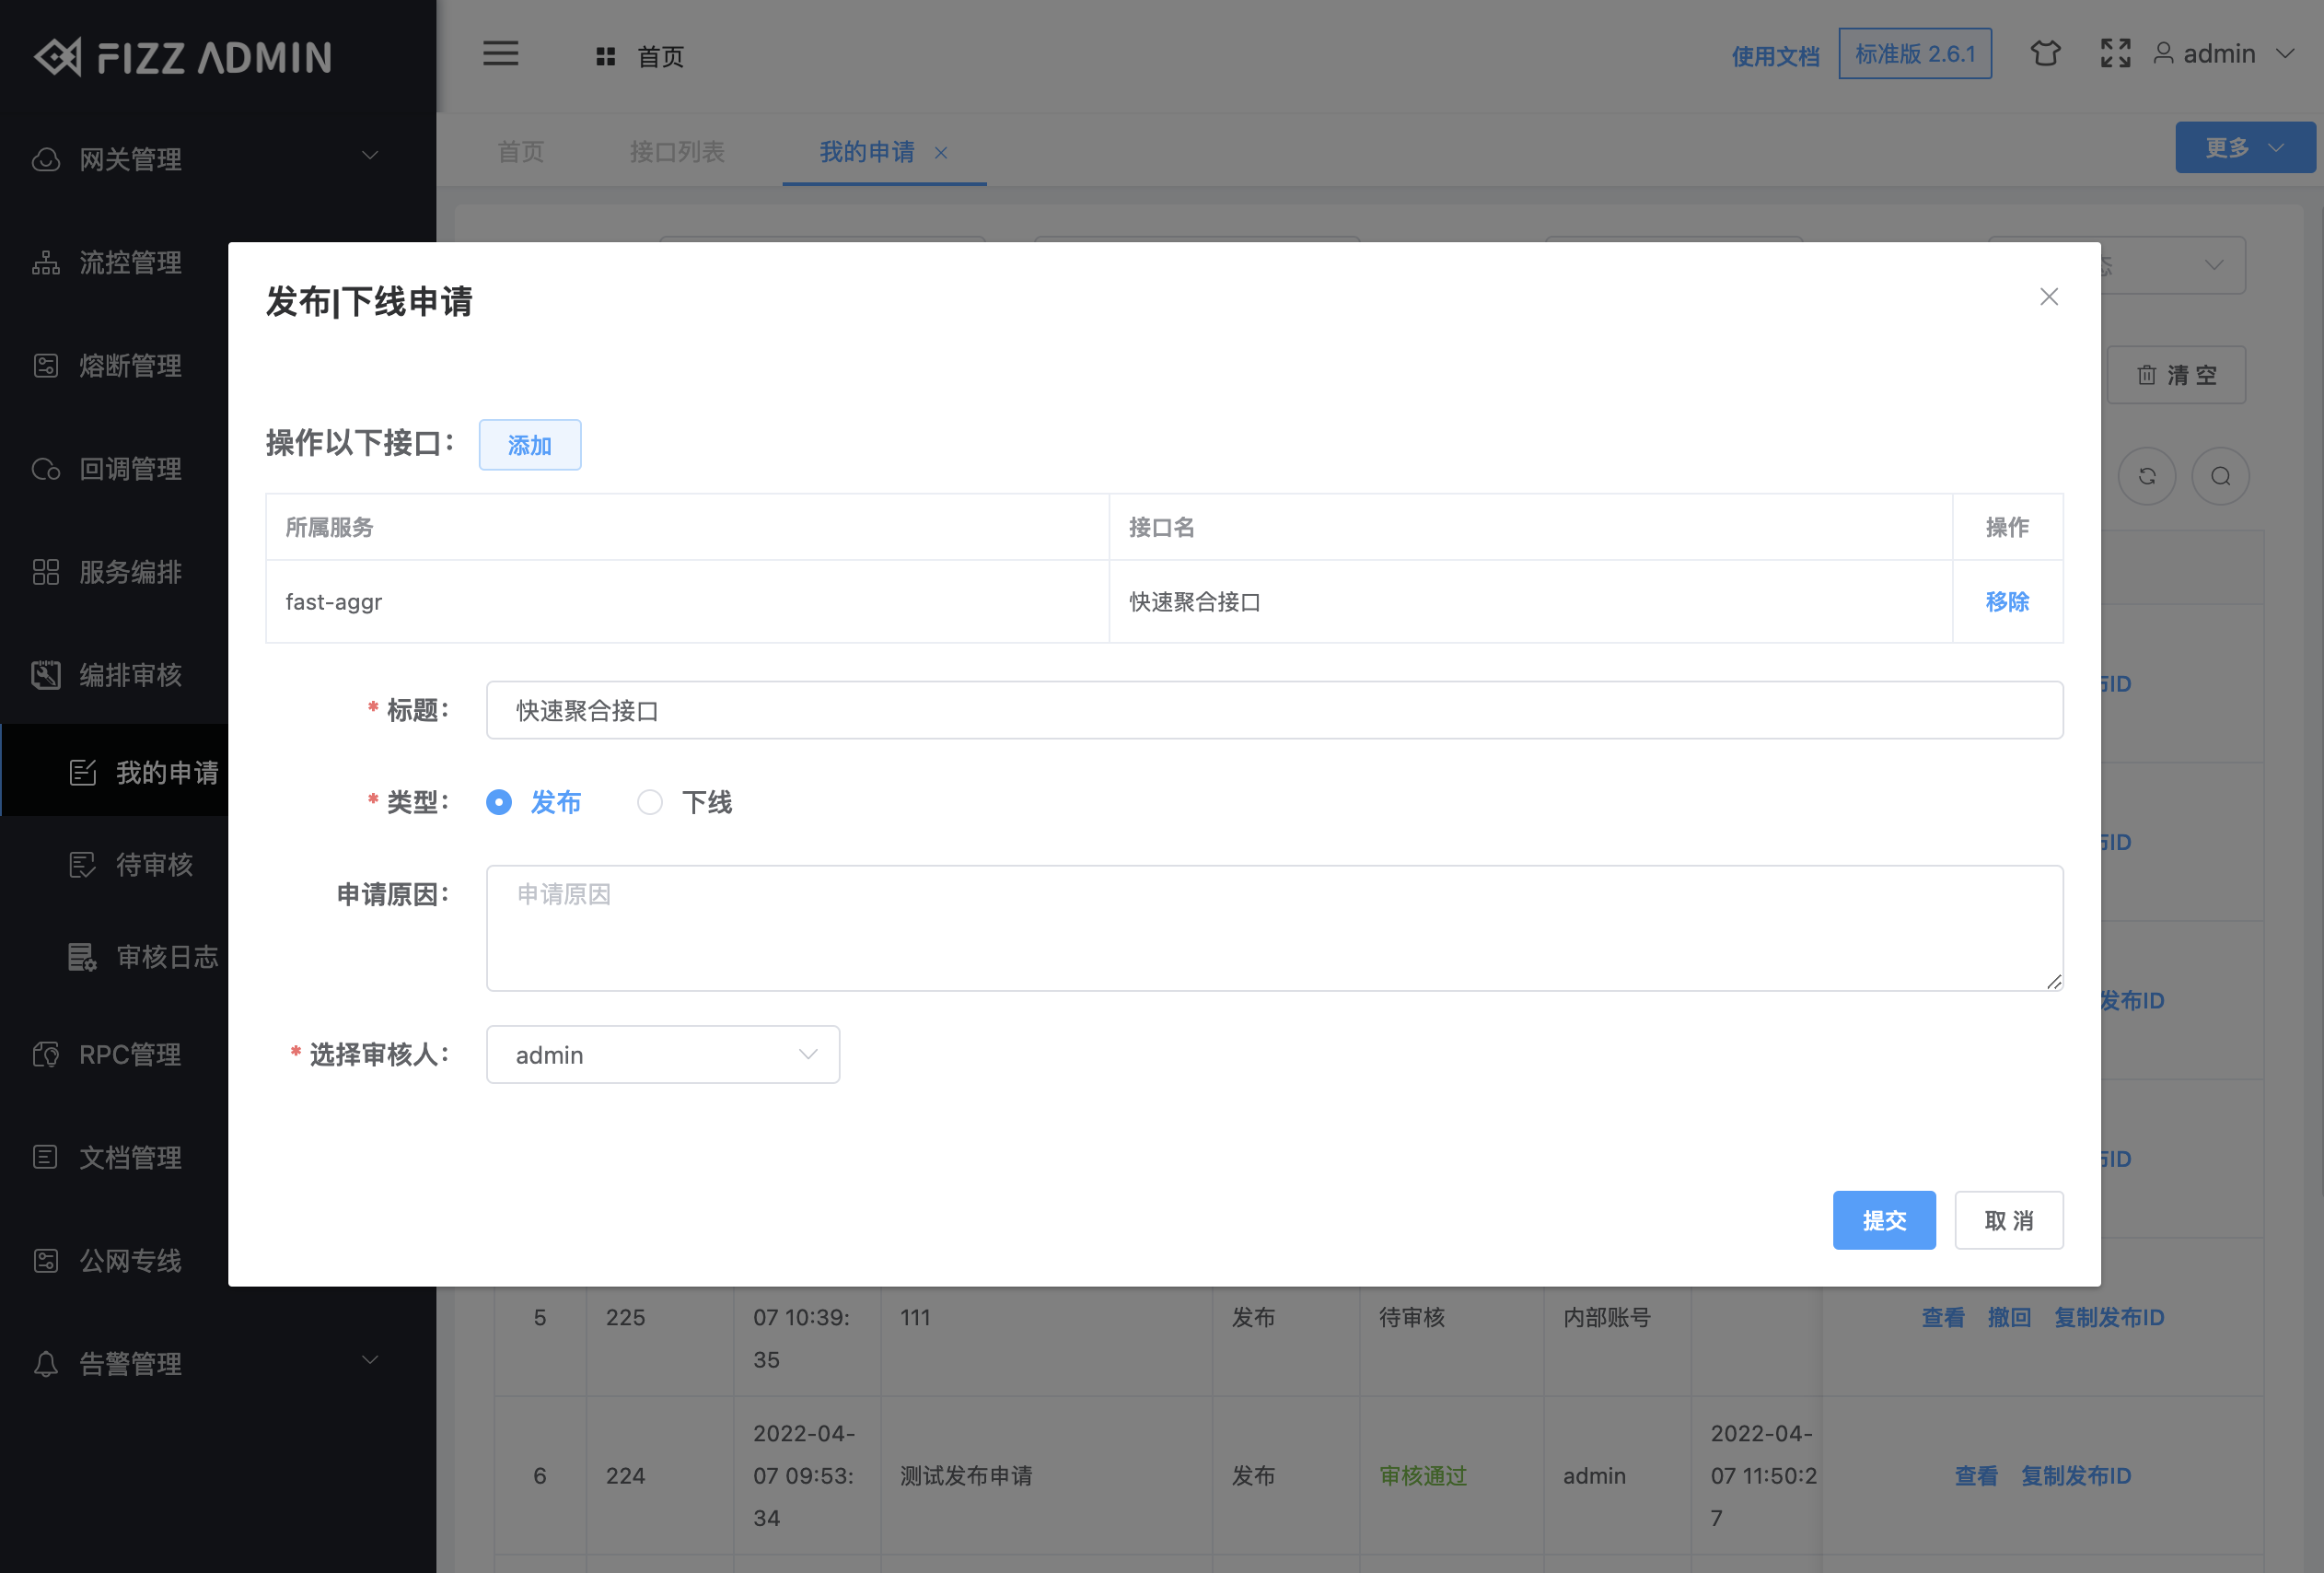The width and height of the screenshot is (2324, 1573).
Task: Switch to the 接口列表 tab
Action: click(677, 152)
